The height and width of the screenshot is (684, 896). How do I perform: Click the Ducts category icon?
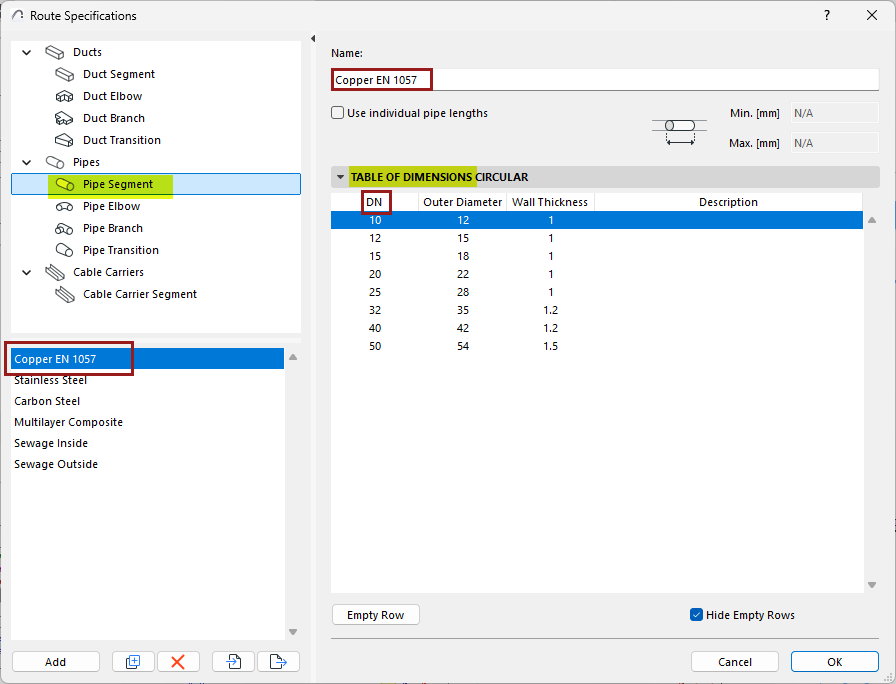pyautogui.click(x=55, y=53)
